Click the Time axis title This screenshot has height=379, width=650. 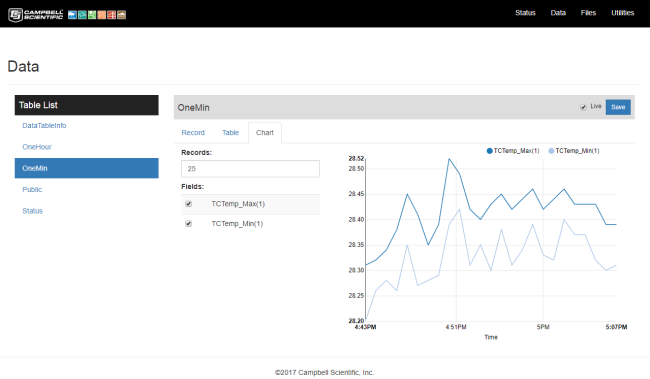coord(491,338)
